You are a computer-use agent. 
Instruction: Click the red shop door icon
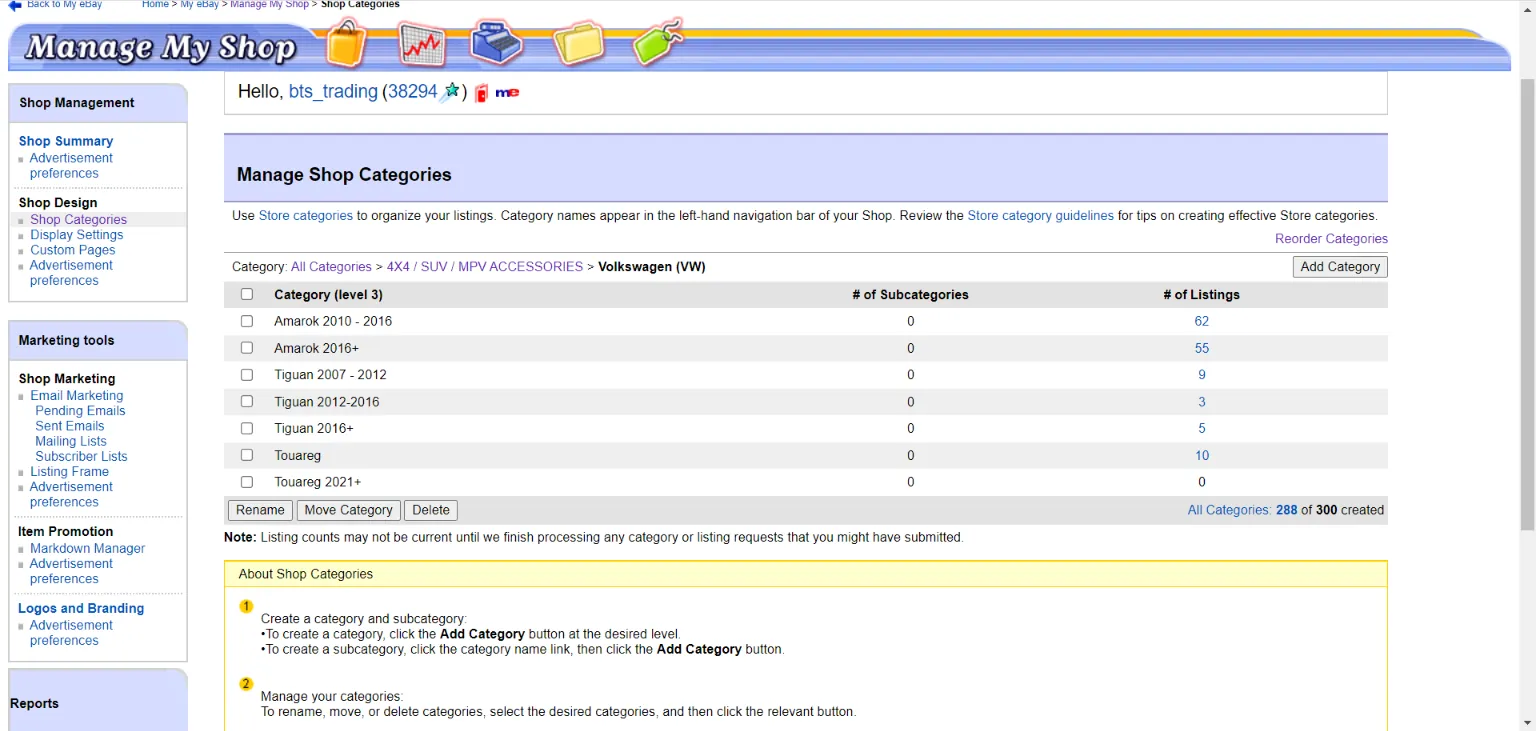pos(481,93)
